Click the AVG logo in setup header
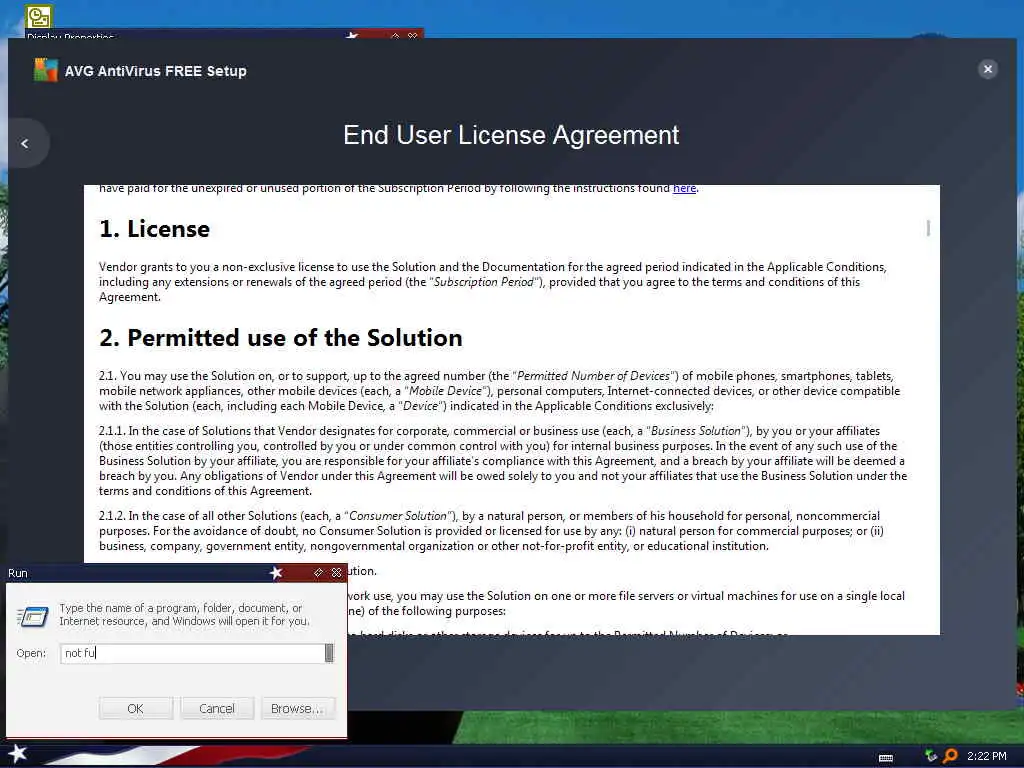This screenshot has height=768, width=1024. (x=46, y=70)
